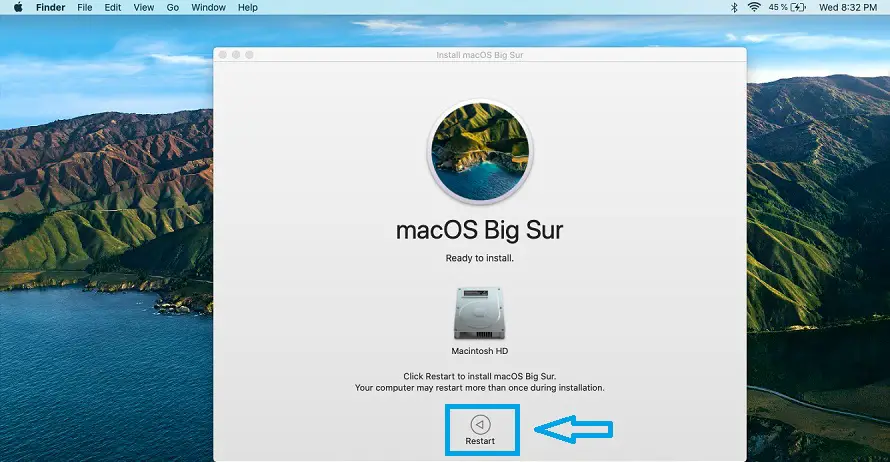The width and height of the screenshot is (890, 462).
Task: Click the Macintosh HD label
Action: coord(480,352)
